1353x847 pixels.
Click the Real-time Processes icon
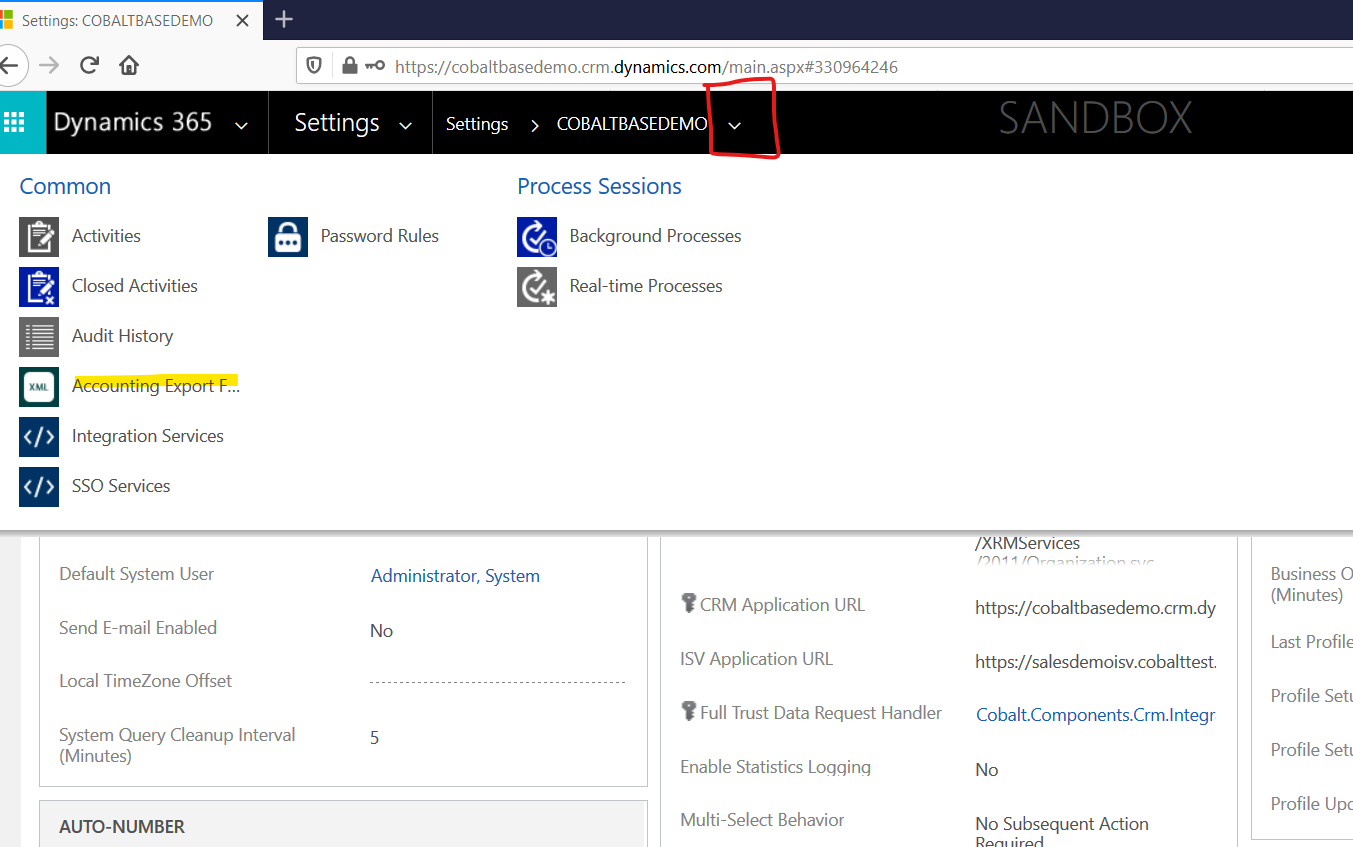(x=537, y=287)
